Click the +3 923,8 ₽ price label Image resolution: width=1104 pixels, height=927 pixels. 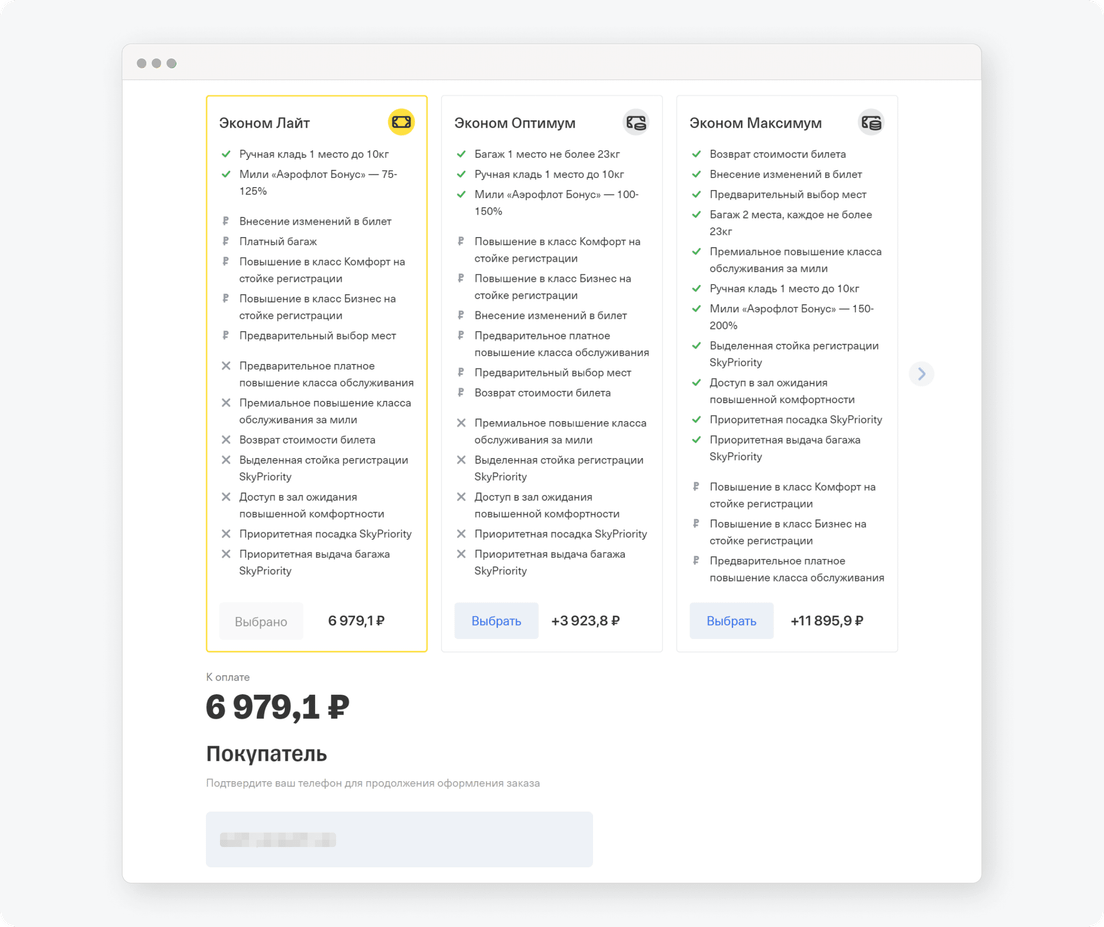click(585, 621)
